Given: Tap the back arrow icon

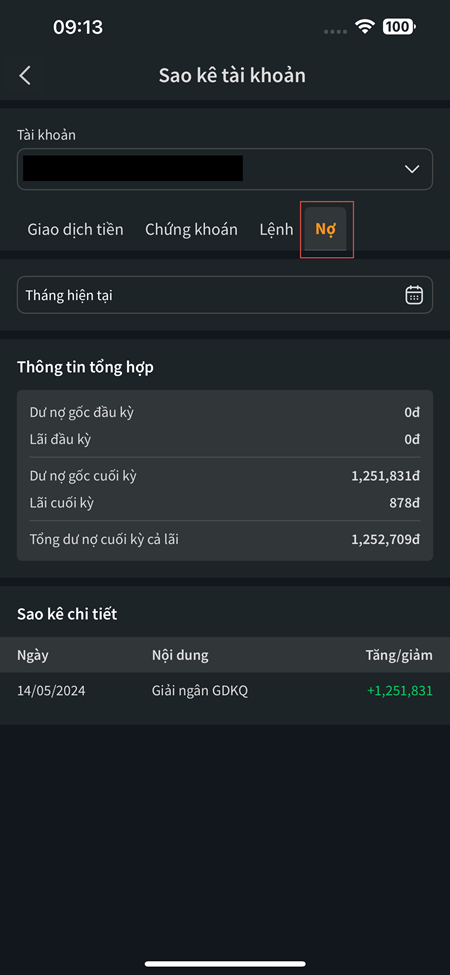Looking at the screenshot, I should coord(25,76).
